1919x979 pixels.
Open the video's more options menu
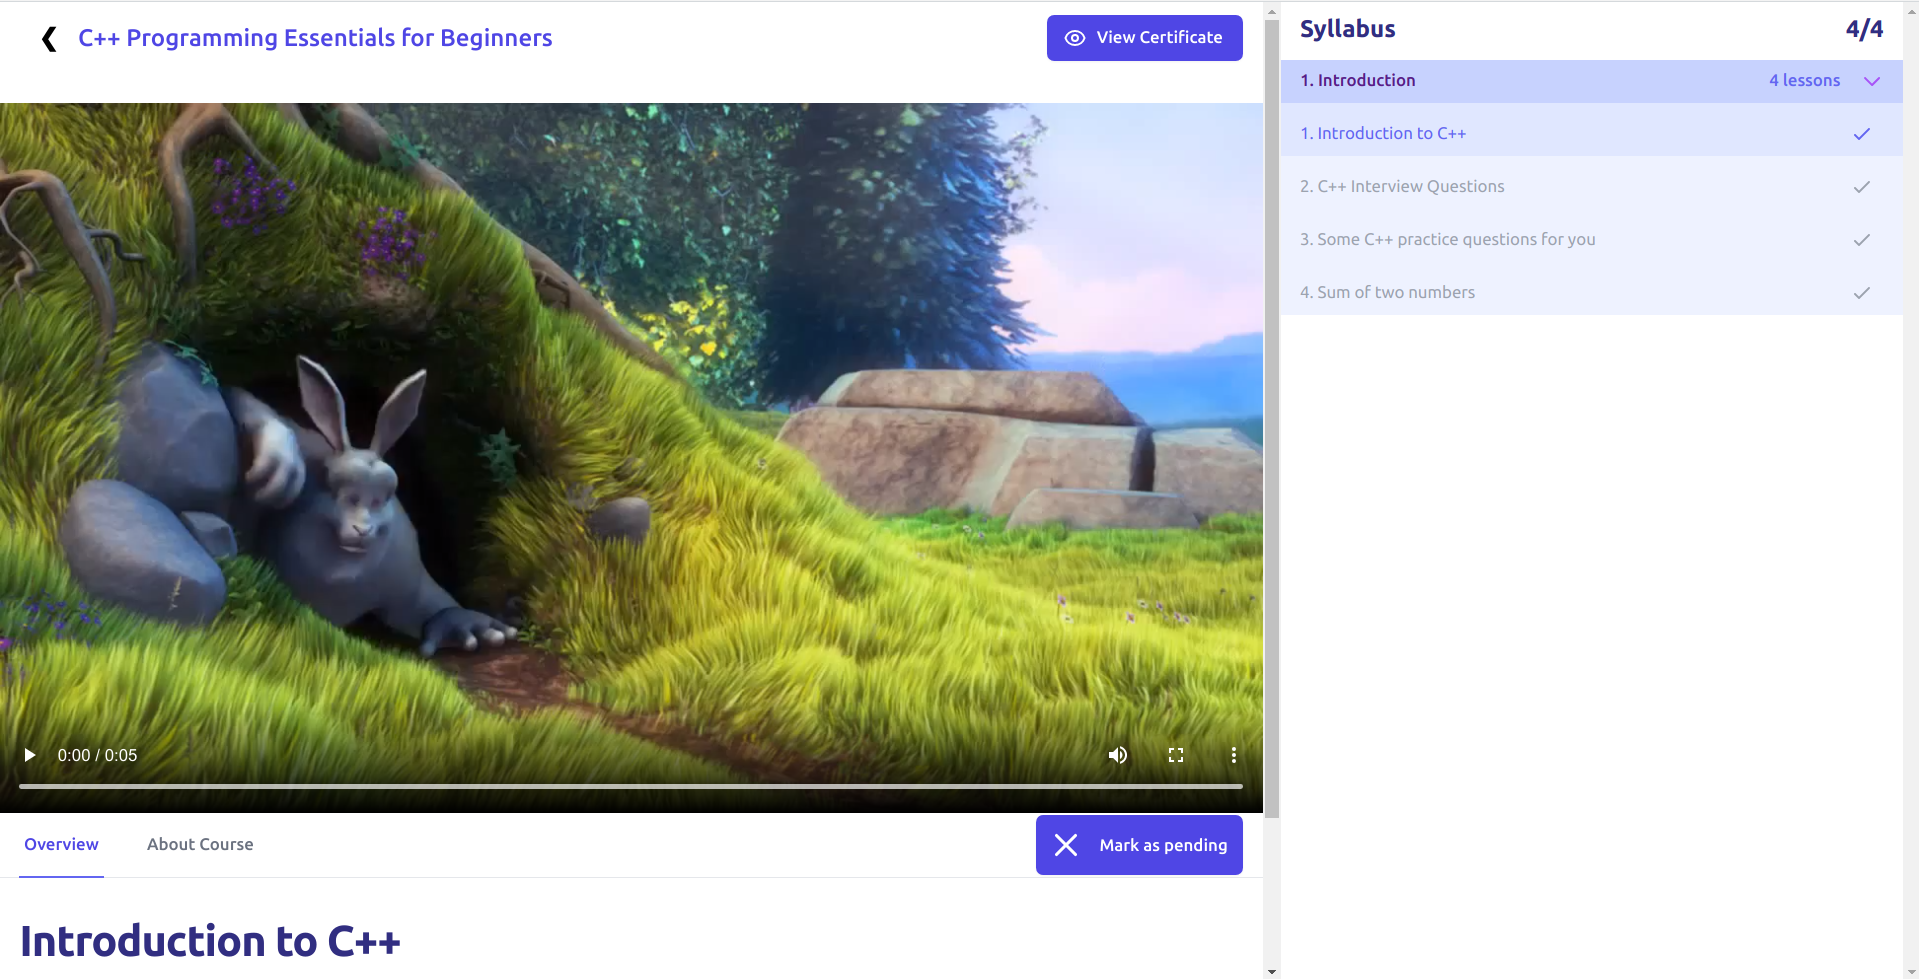1234,755
